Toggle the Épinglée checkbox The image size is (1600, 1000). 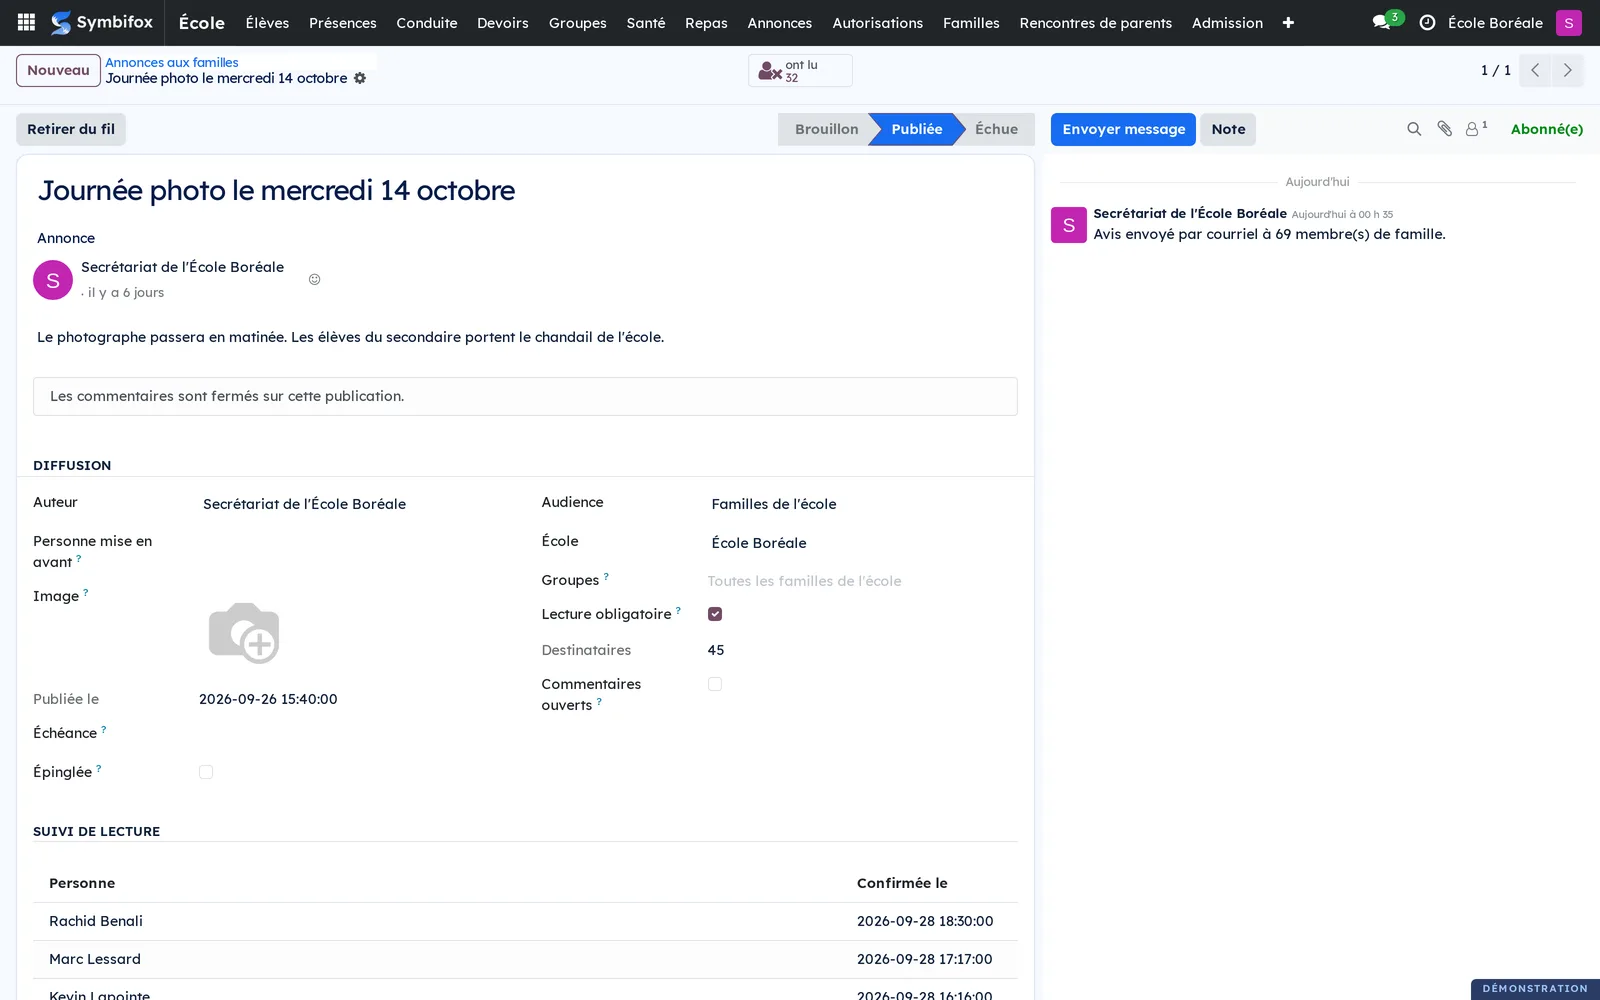point(206,772)
